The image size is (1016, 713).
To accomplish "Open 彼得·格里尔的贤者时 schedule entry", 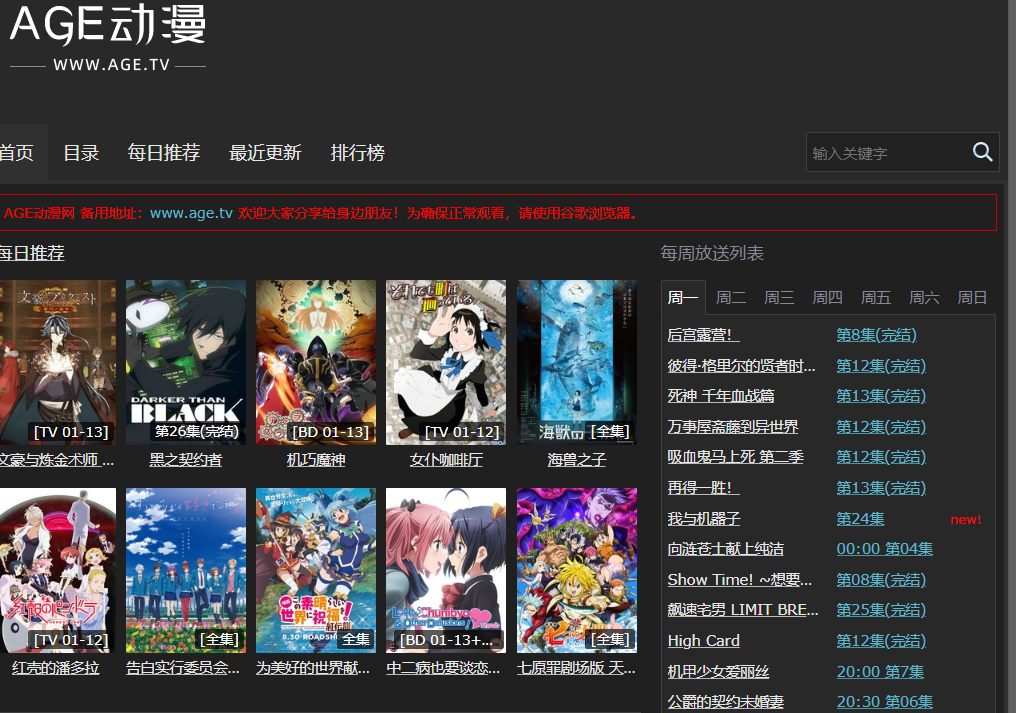I will (x=741, y=366).
